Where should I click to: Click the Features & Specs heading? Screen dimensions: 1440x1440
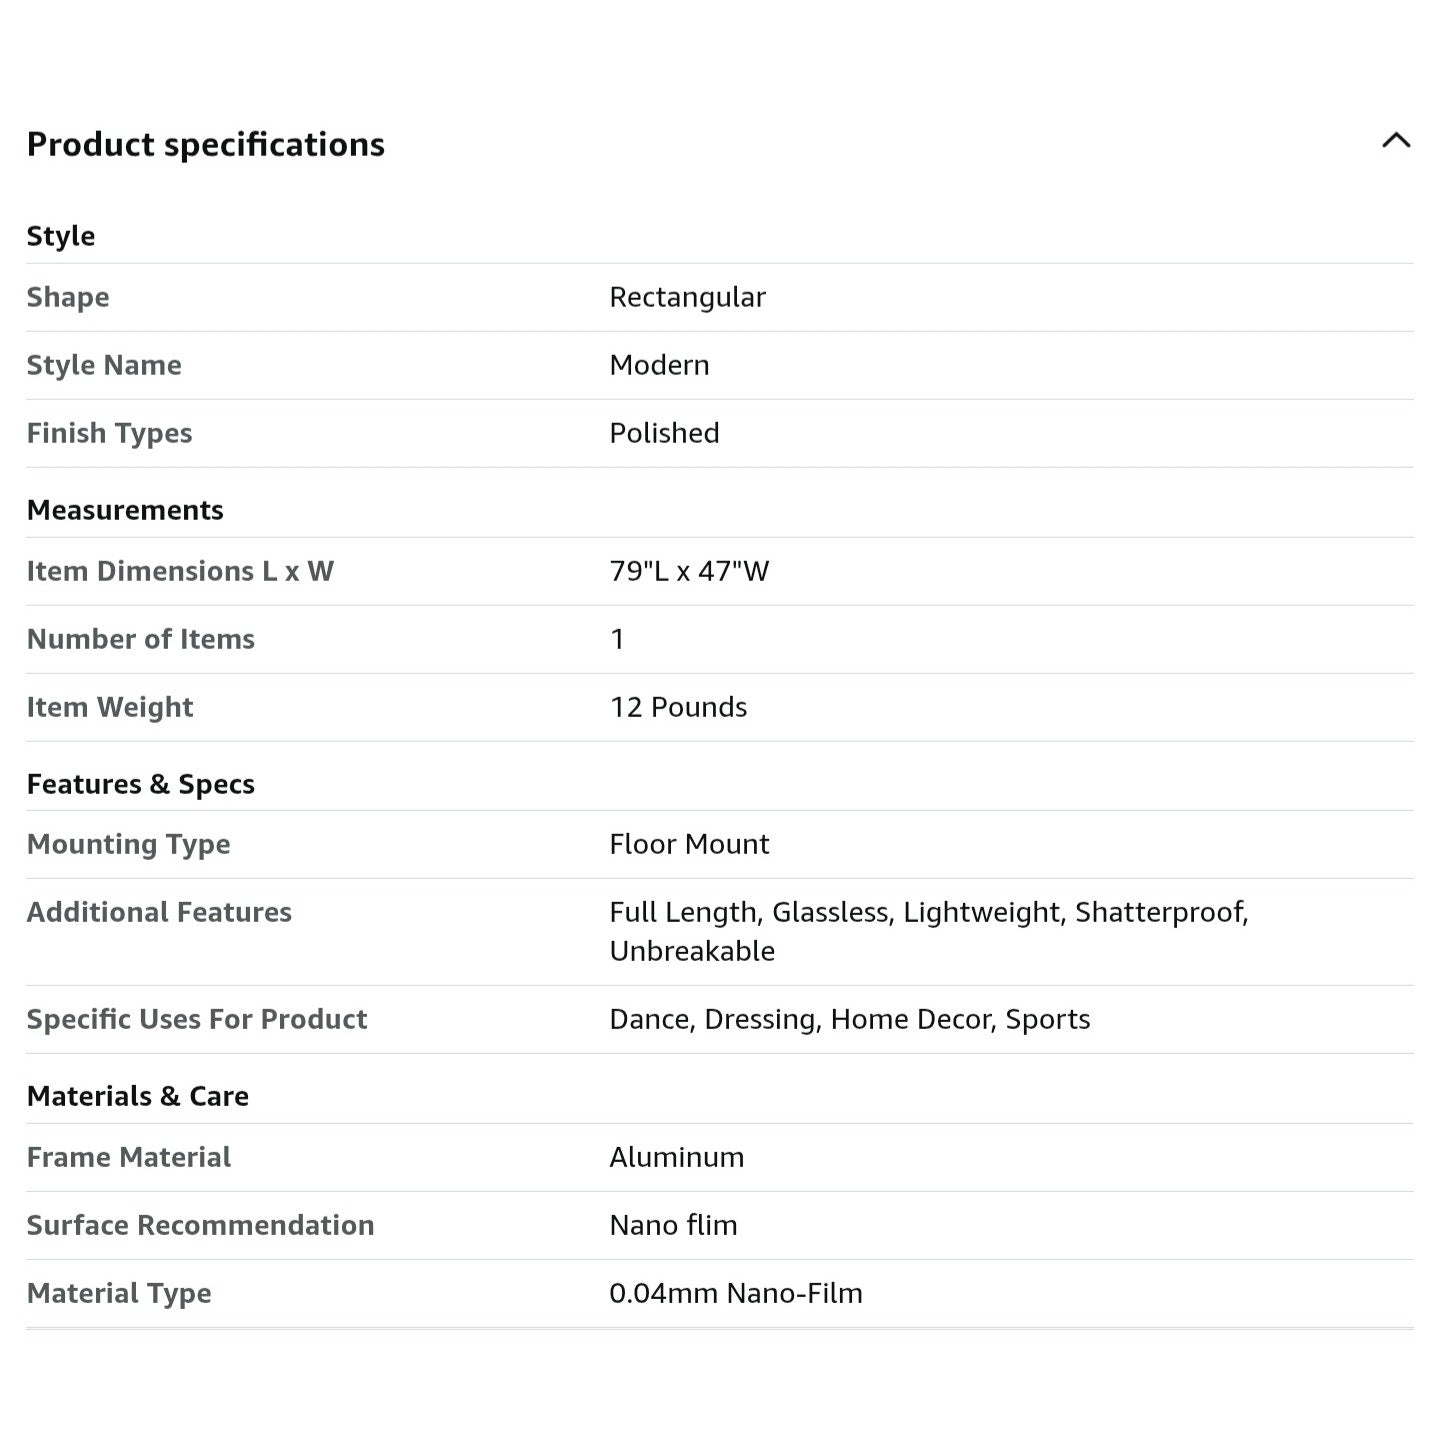(141, 784)
